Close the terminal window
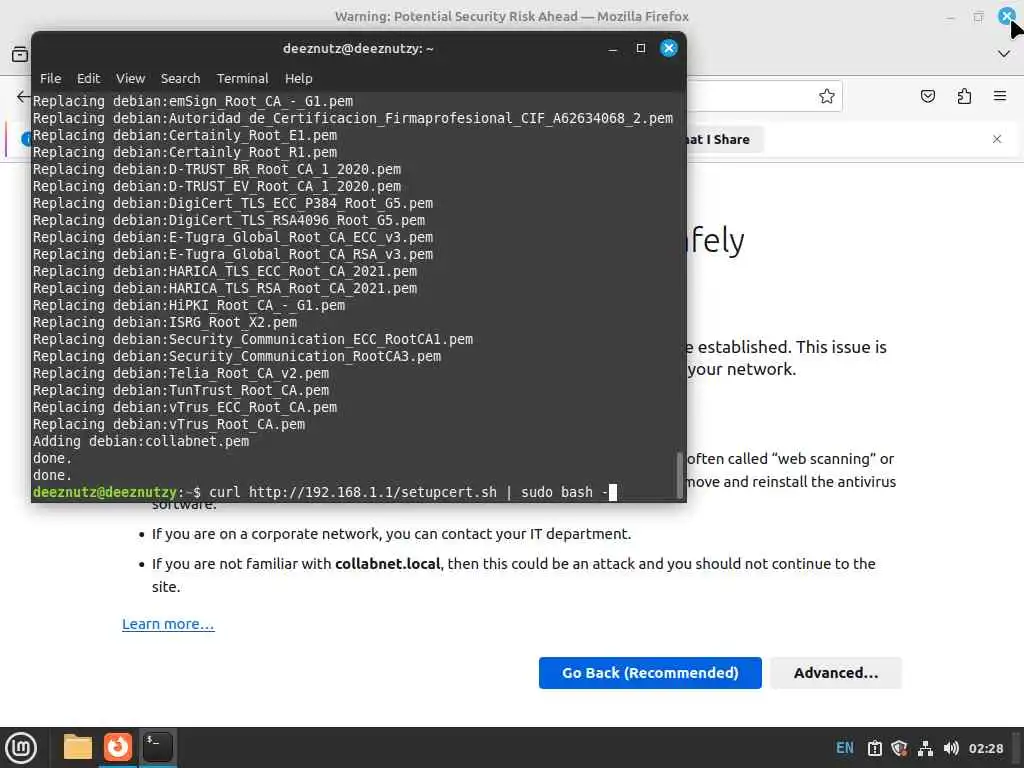Viewport: 1024px width, 768px height. click(x=668, y=48)
